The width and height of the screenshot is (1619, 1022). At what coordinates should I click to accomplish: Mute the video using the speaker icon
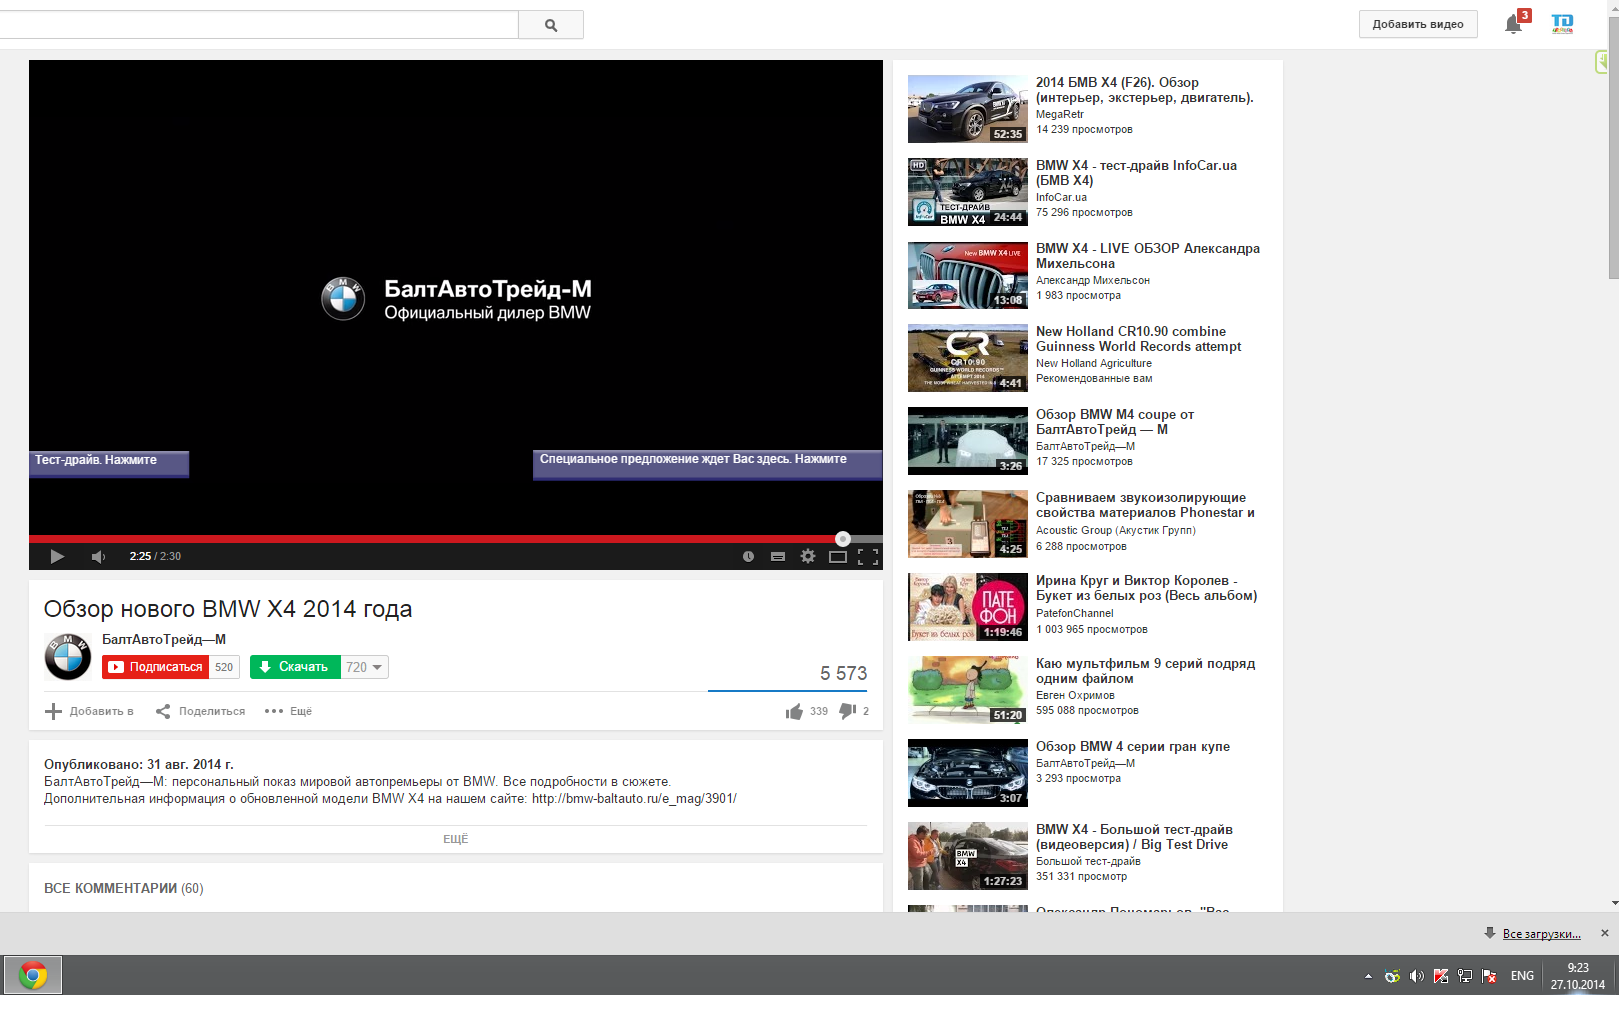pos(98,557)
